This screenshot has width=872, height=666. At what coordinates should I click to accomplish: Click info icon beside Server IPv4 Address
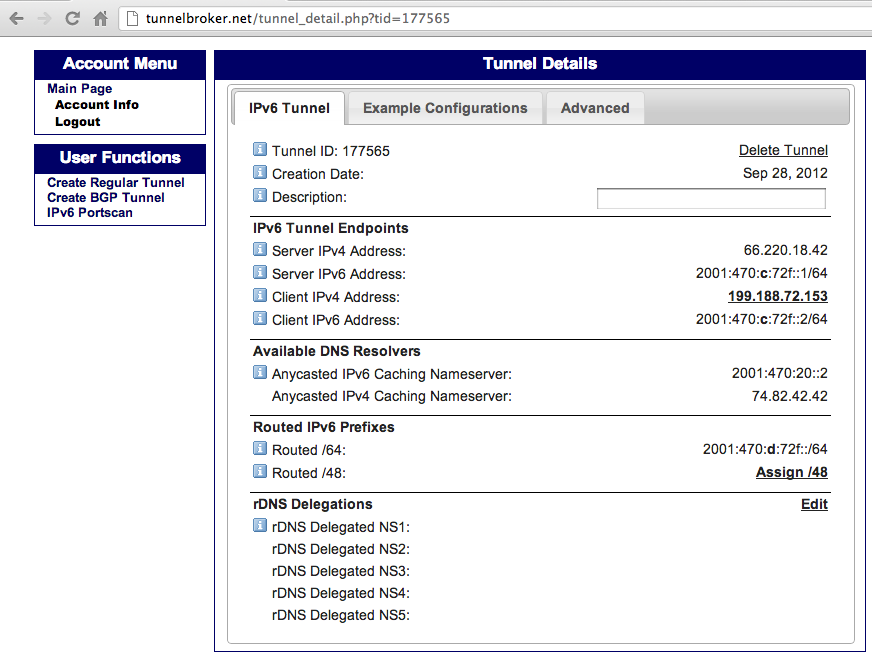(x=260, y=250)
